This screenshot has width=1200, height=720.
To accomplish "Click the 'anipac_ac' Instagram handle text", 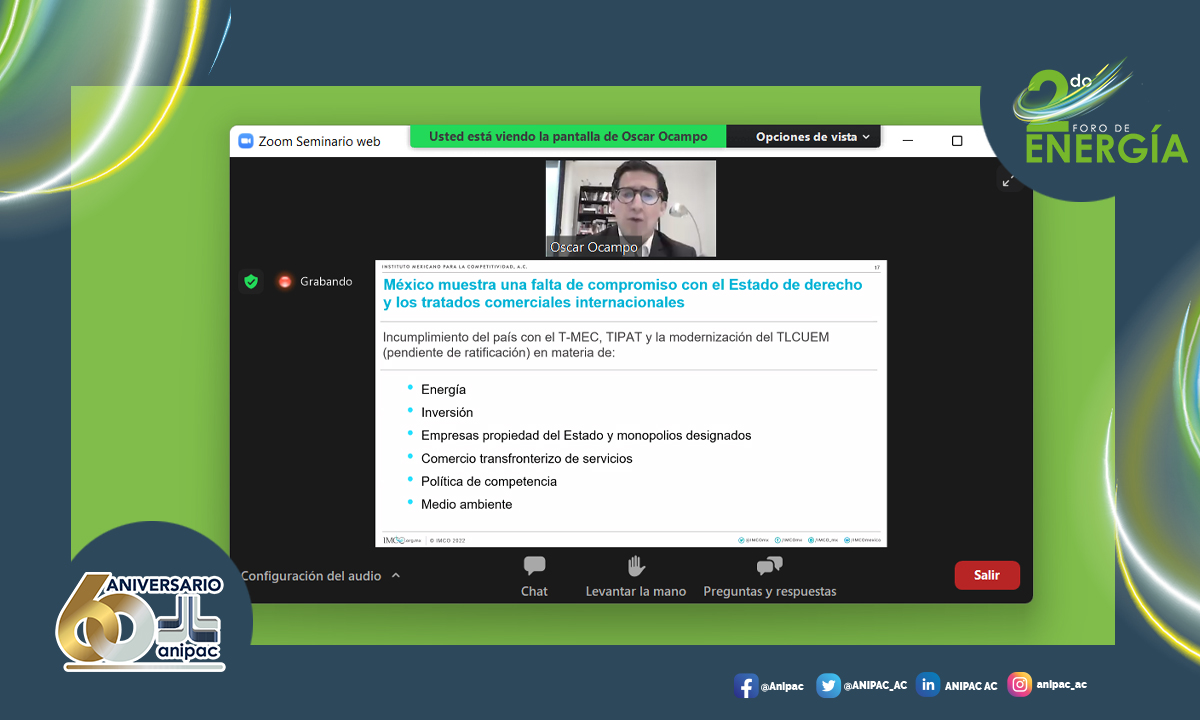I will pos(1062,685).
